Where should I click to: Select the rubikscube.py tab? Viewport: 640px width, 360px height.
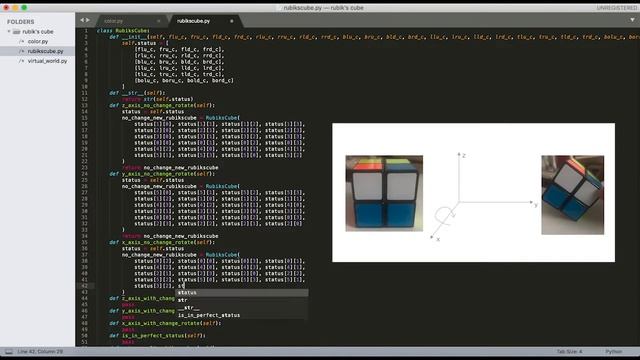click(x=193, y=21)
